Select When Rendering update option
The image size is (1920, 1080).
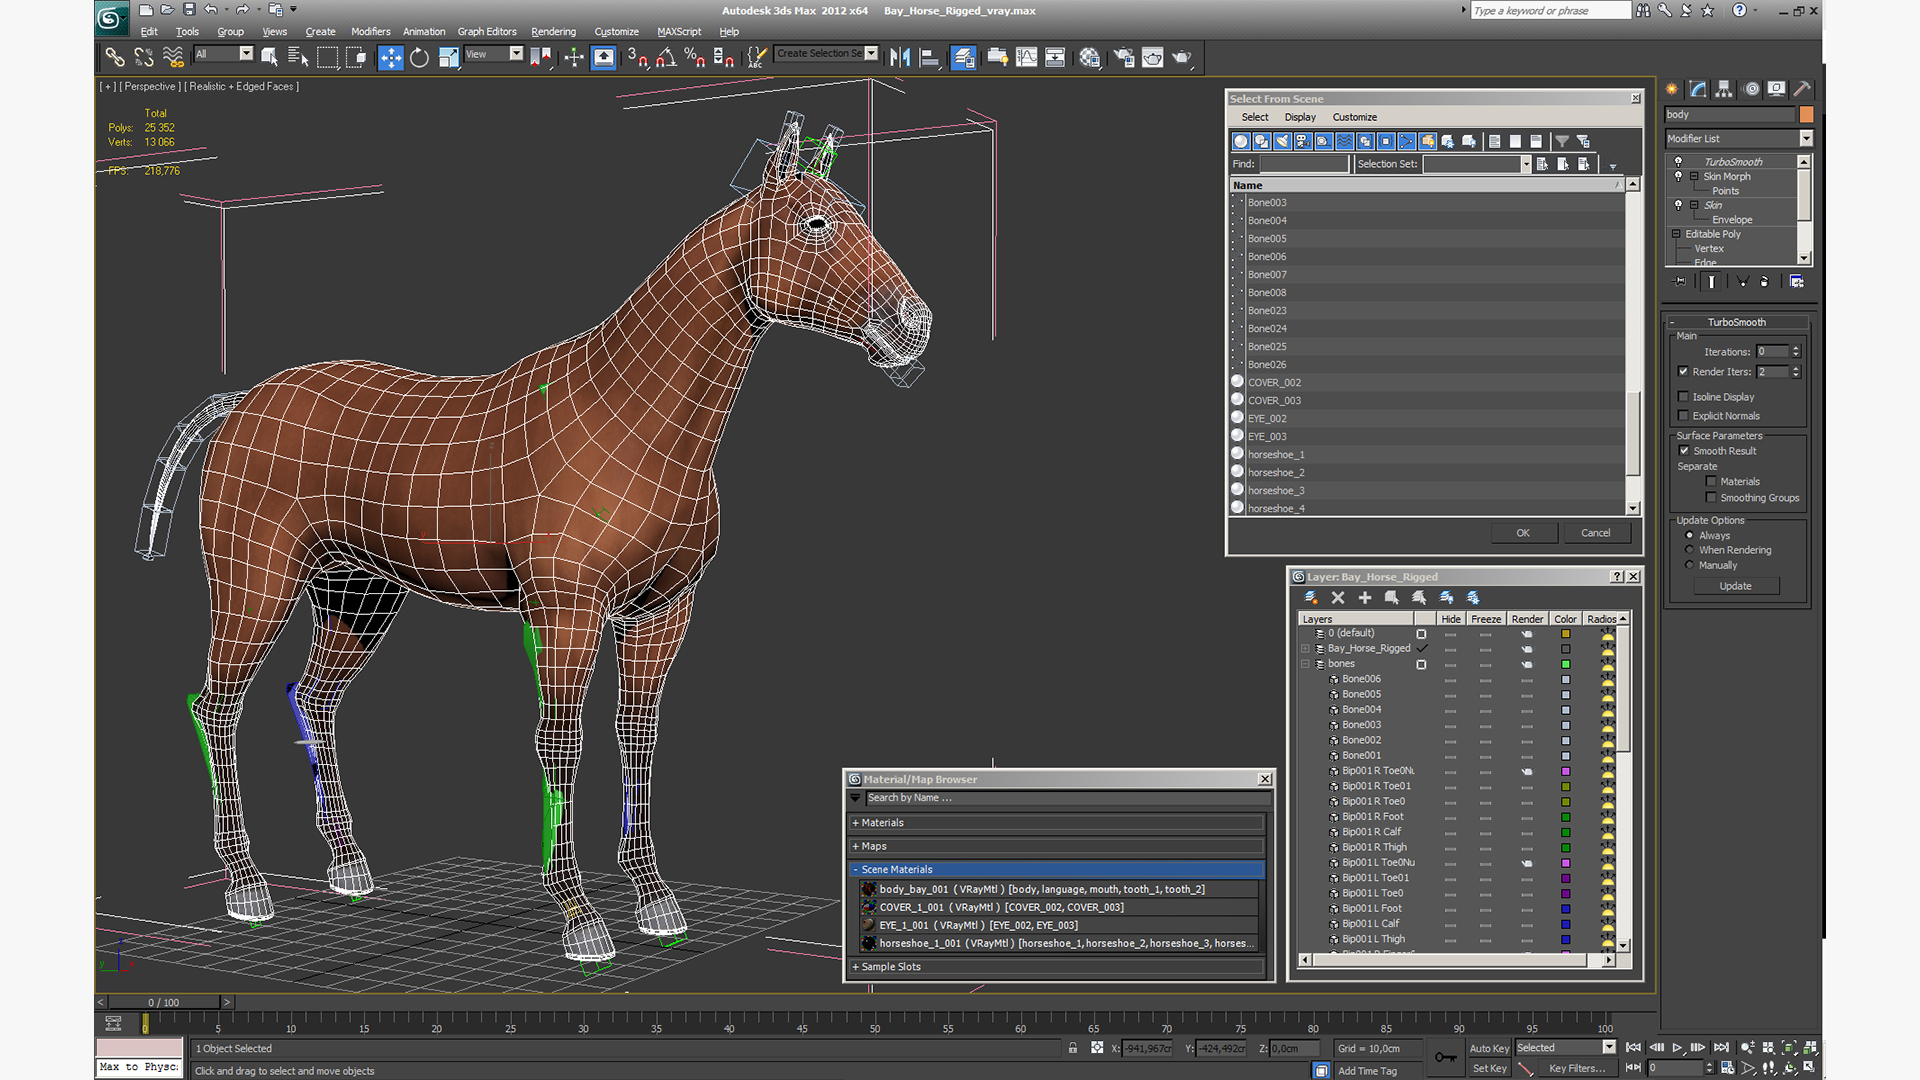pos(1690,550)
